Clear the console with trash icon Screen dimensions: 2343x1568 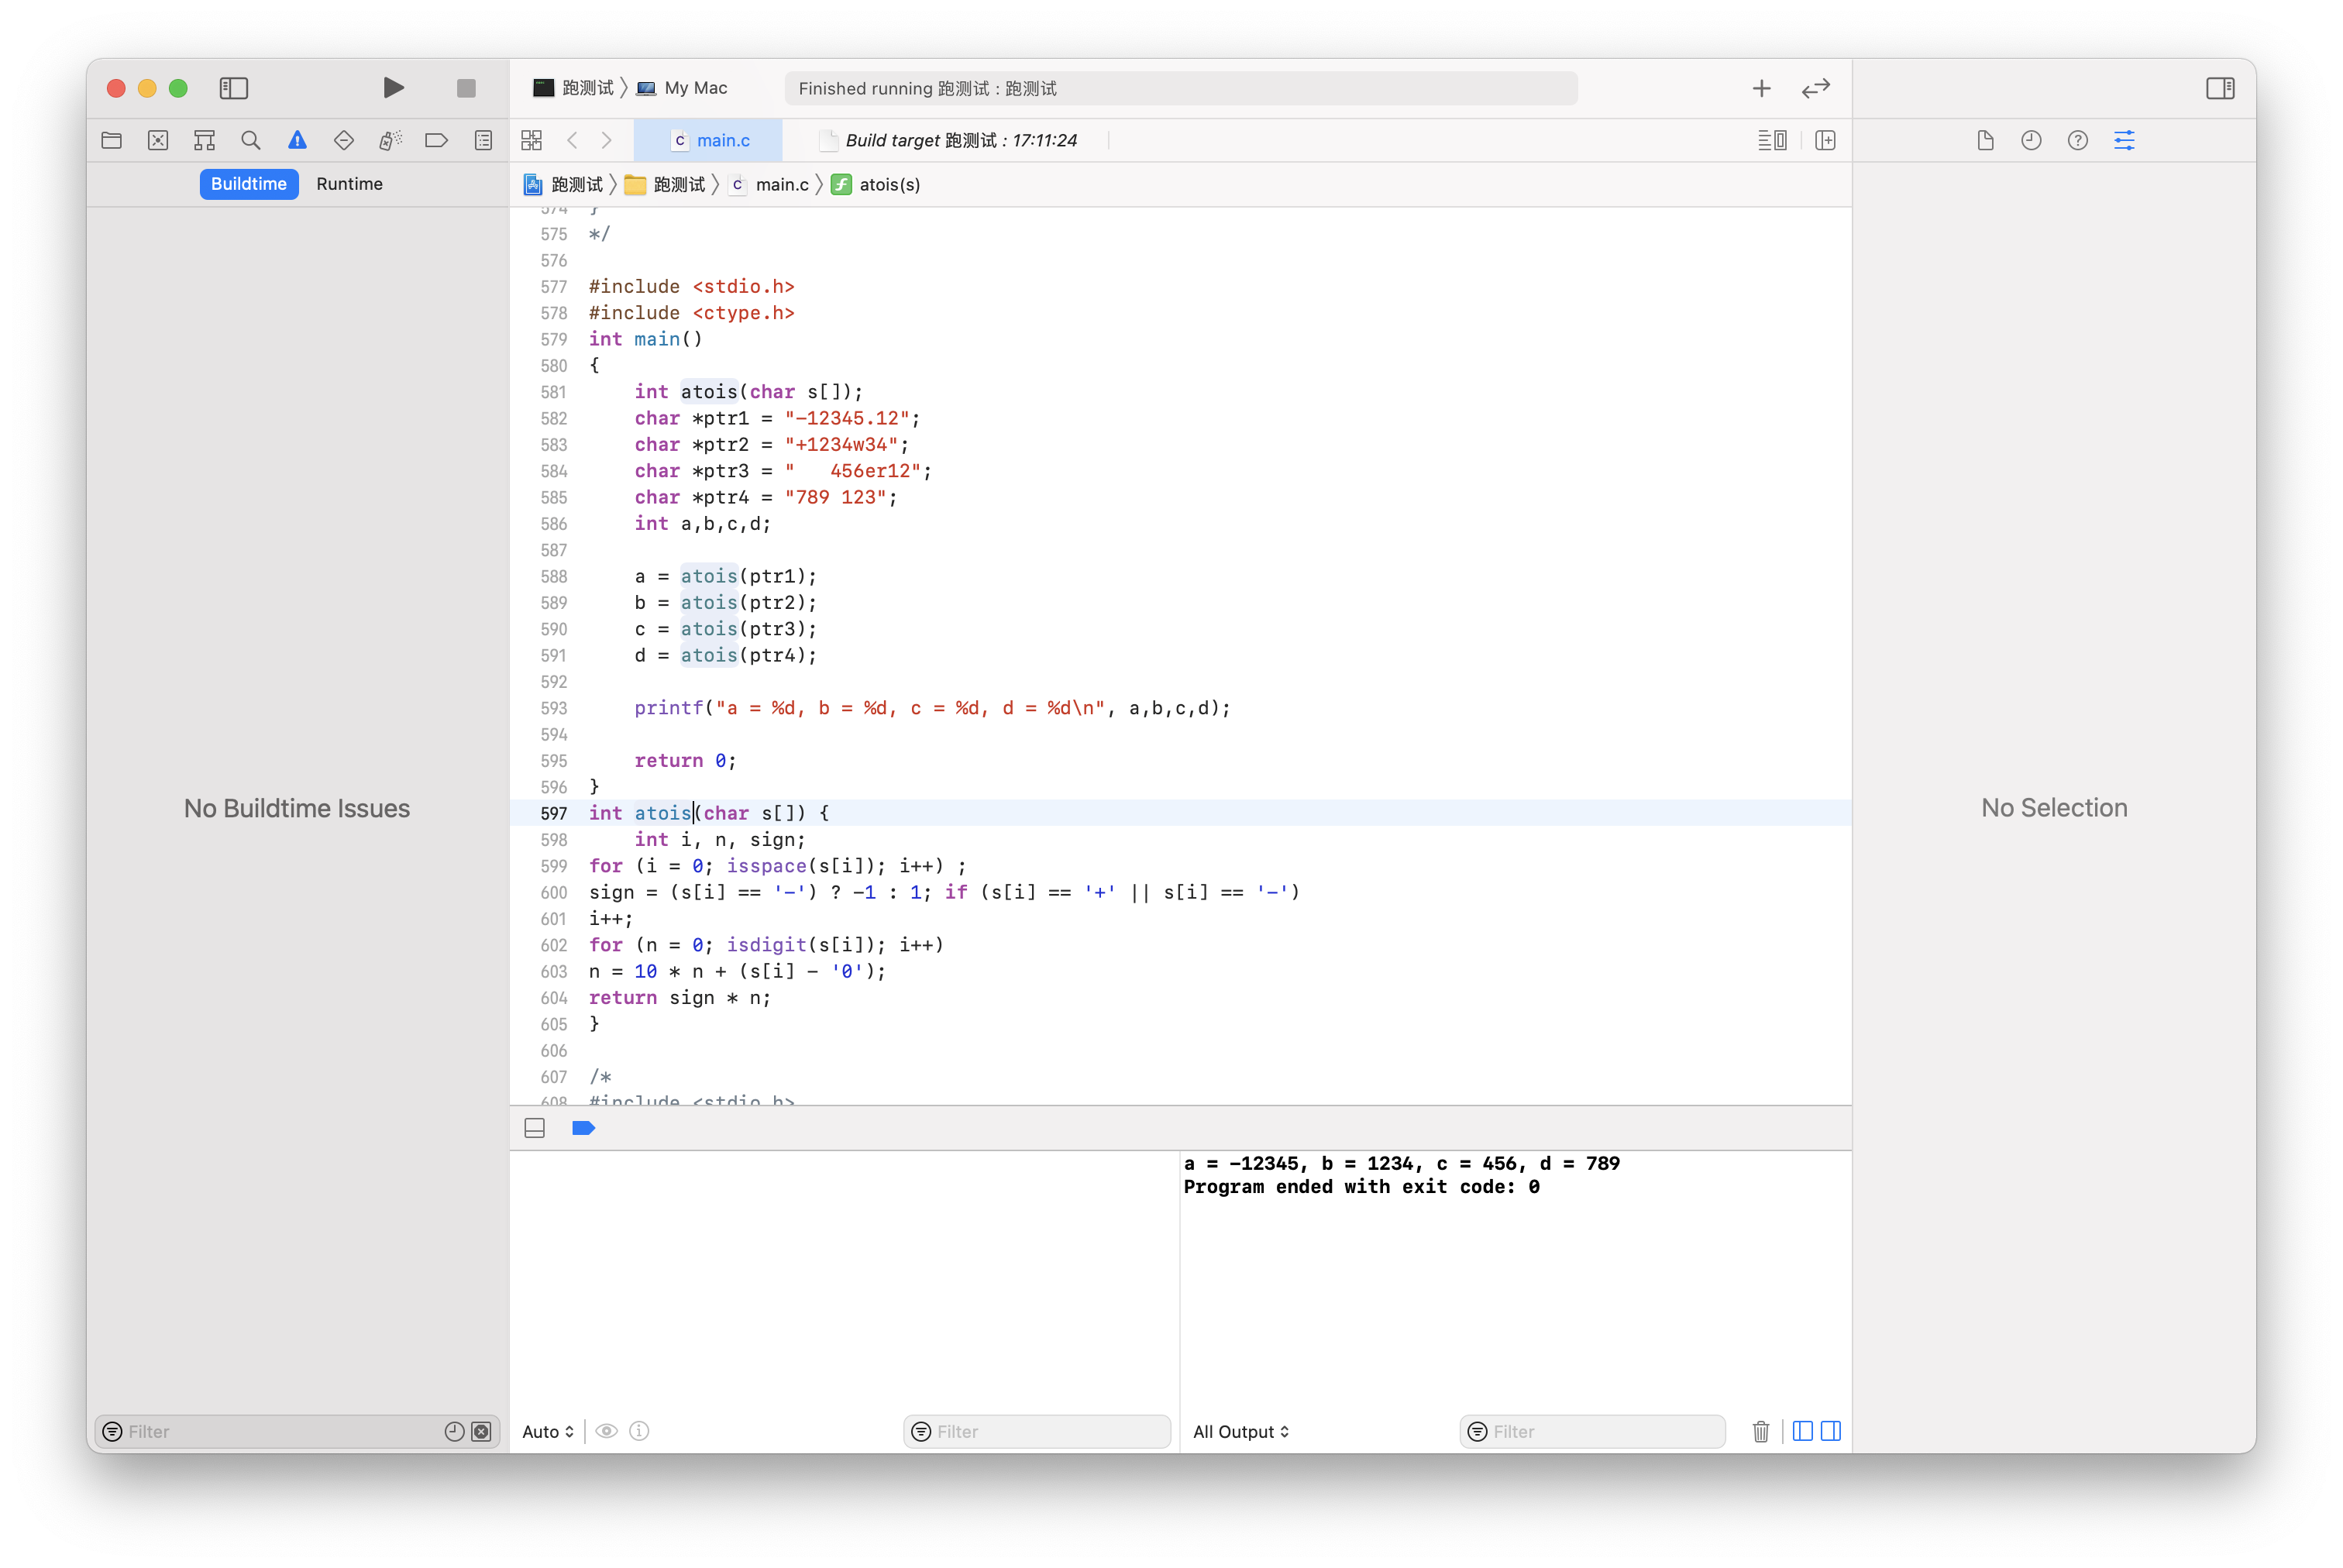point(1760,1431)
